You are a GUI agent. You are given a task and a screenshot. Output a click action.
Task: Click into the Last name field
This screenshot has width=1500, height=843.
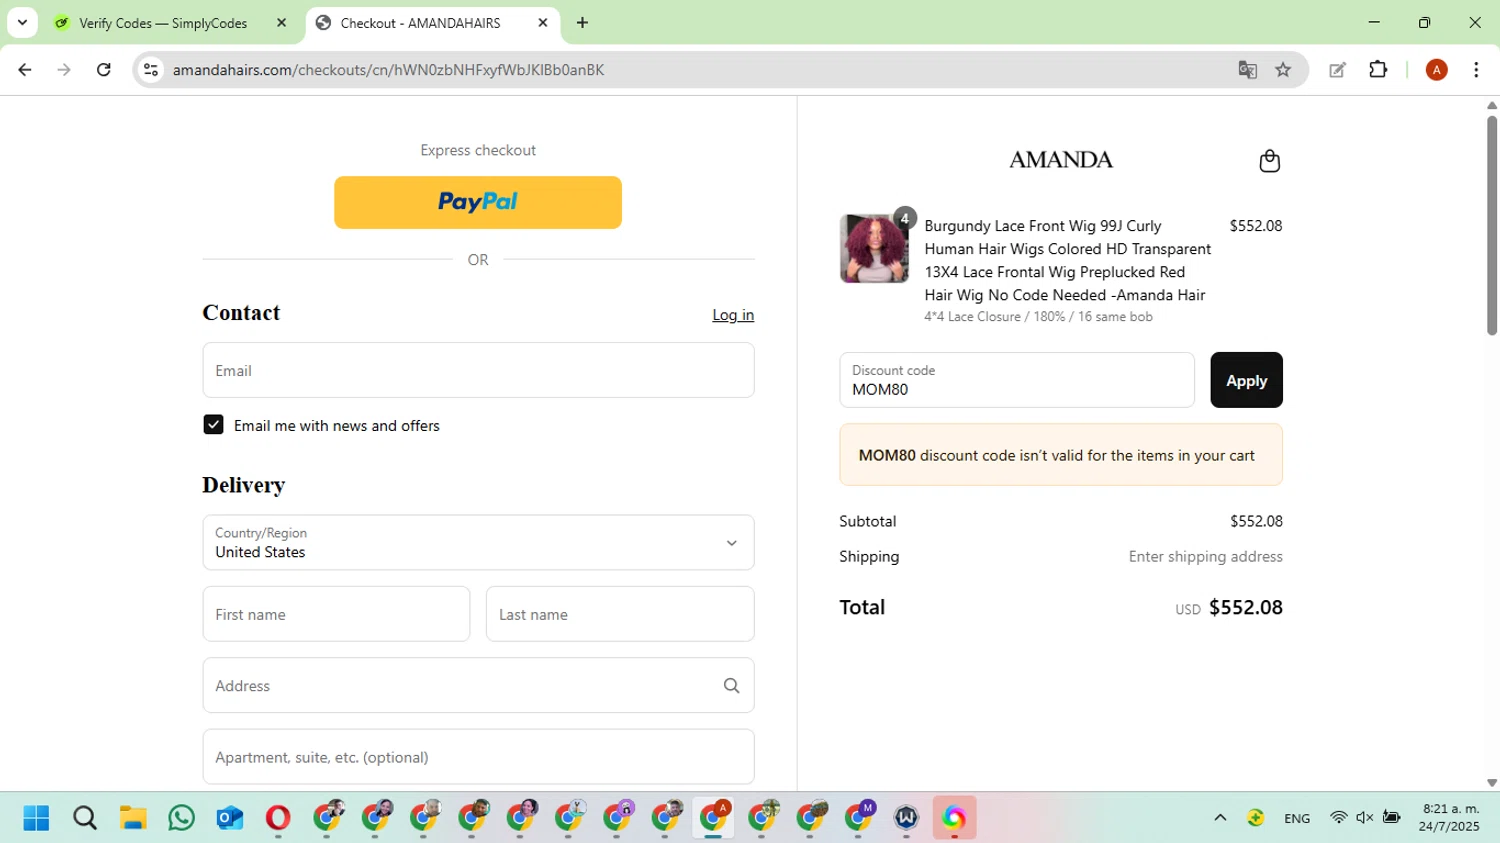click(620, 614)
